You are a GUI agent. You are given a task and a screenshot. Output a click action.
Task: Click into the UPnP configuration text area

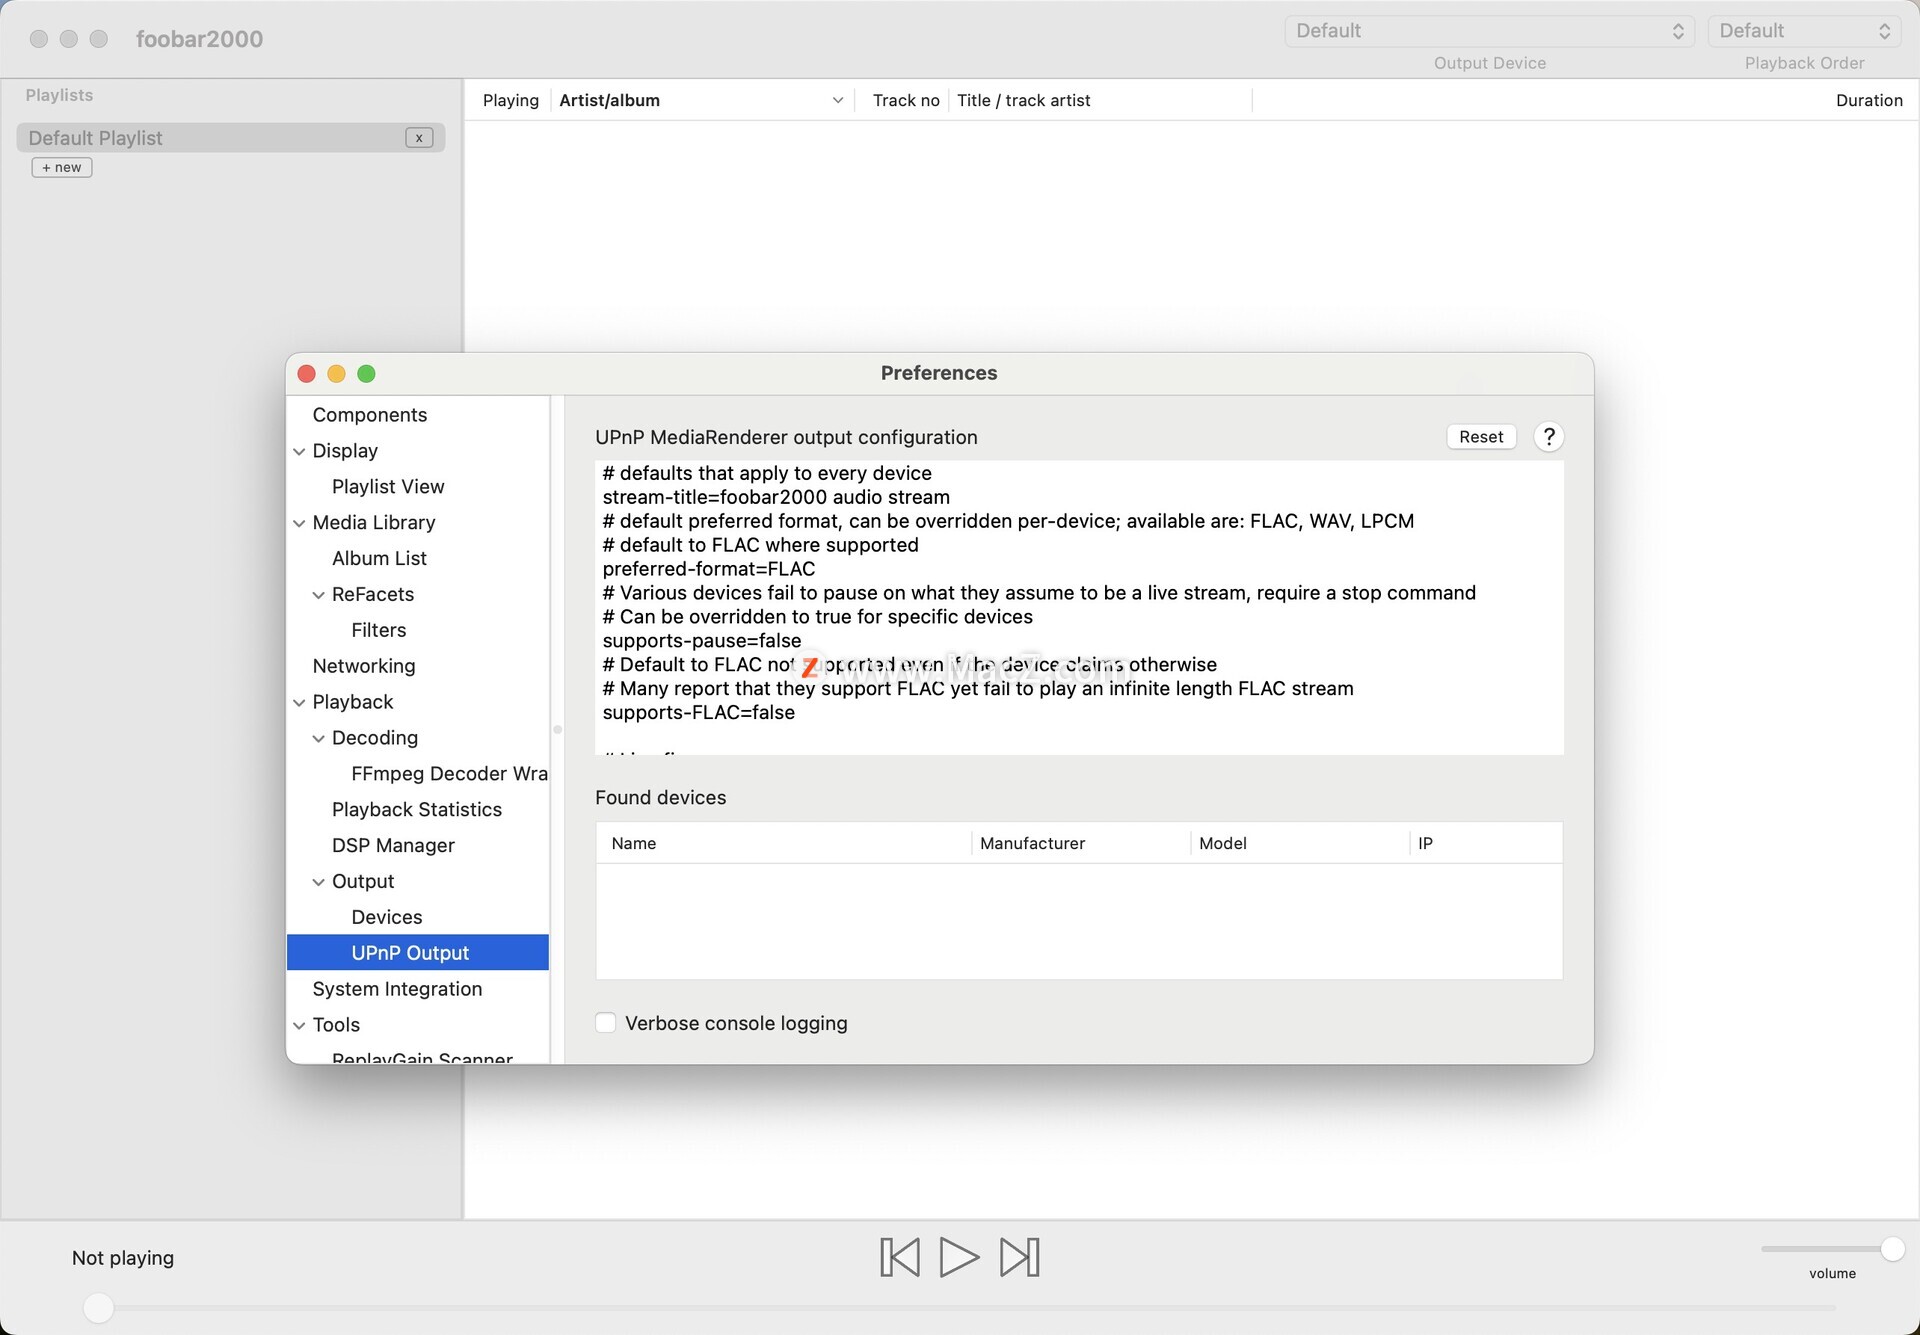pyautogui.click(x=1079, y=607)
